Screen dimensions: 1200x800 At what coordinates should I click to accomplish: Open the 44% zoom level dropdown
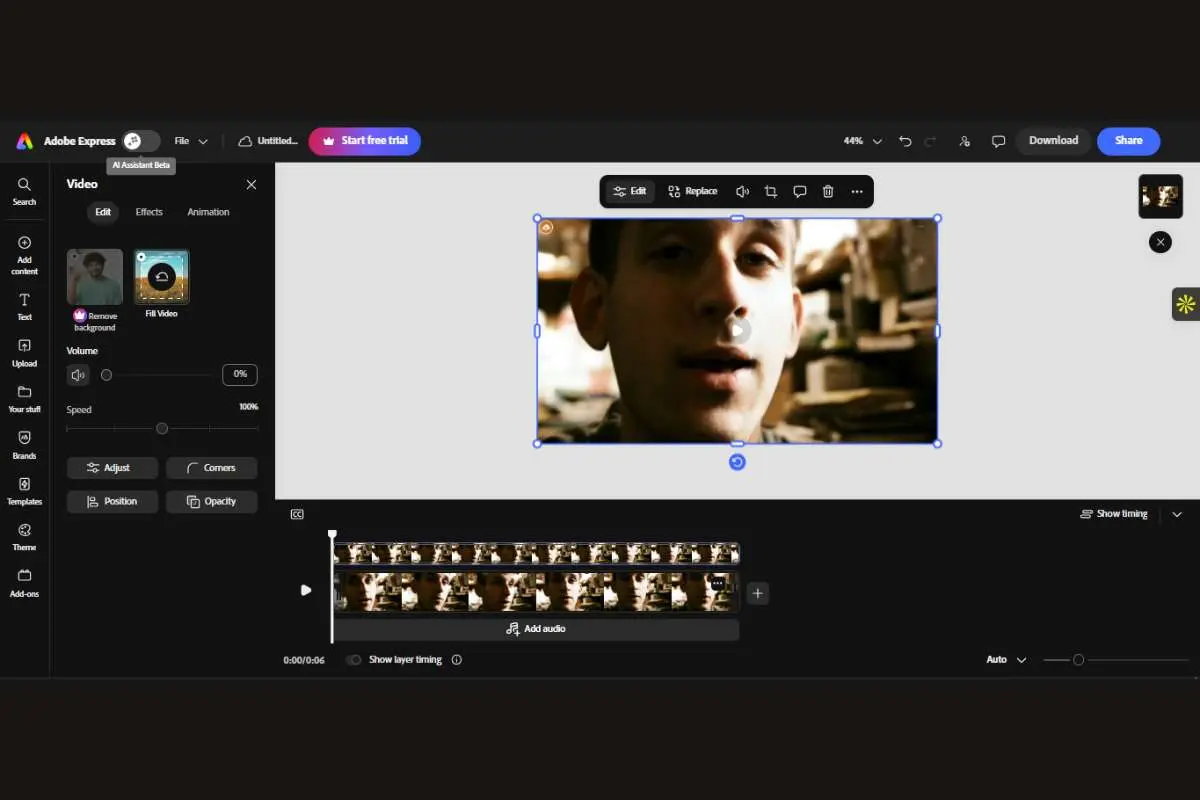point(862,141)
